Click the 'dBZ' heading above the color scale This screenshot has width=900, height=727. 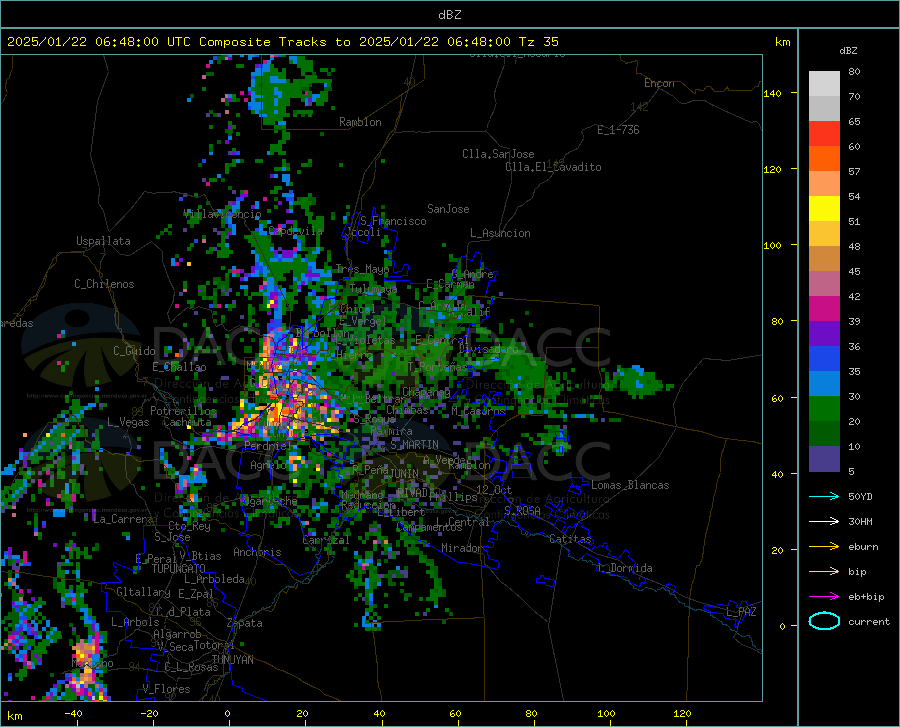pos(848,50)
